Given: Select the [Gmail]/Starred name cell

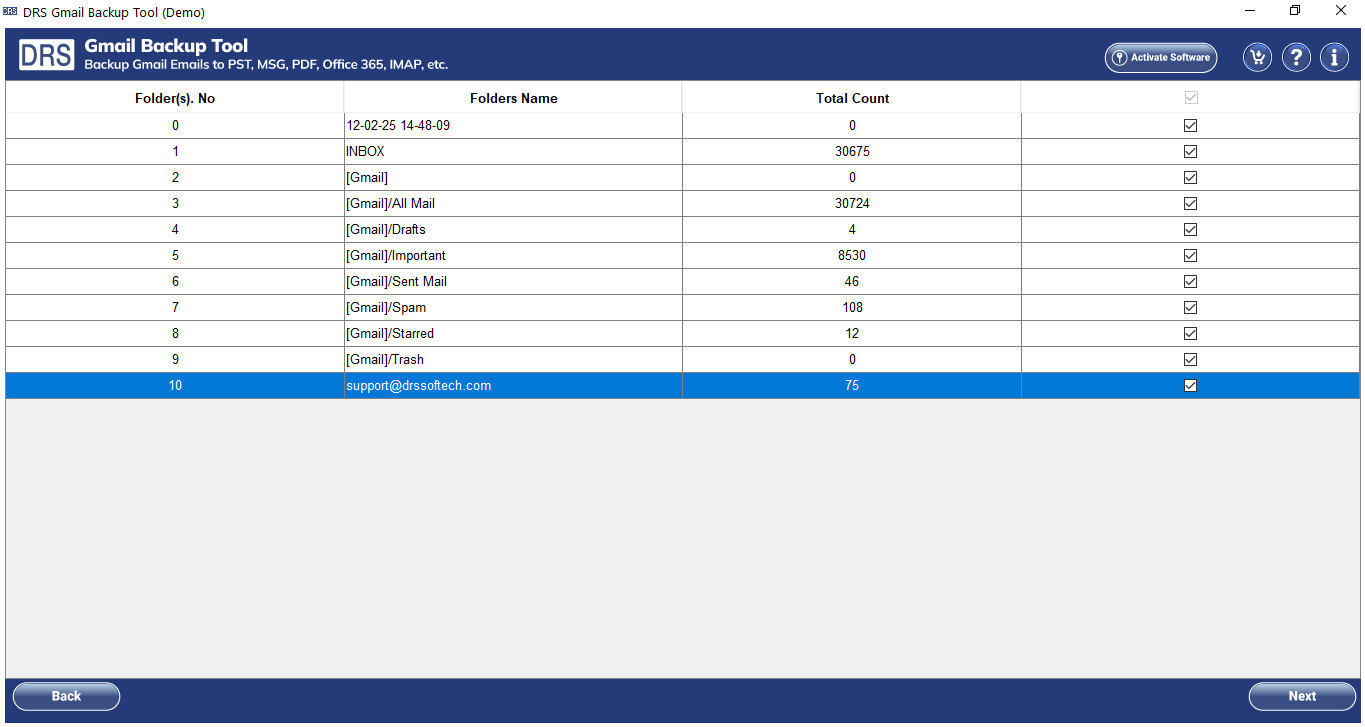Looking at the screenshot, I should click(x=513, y=334).
